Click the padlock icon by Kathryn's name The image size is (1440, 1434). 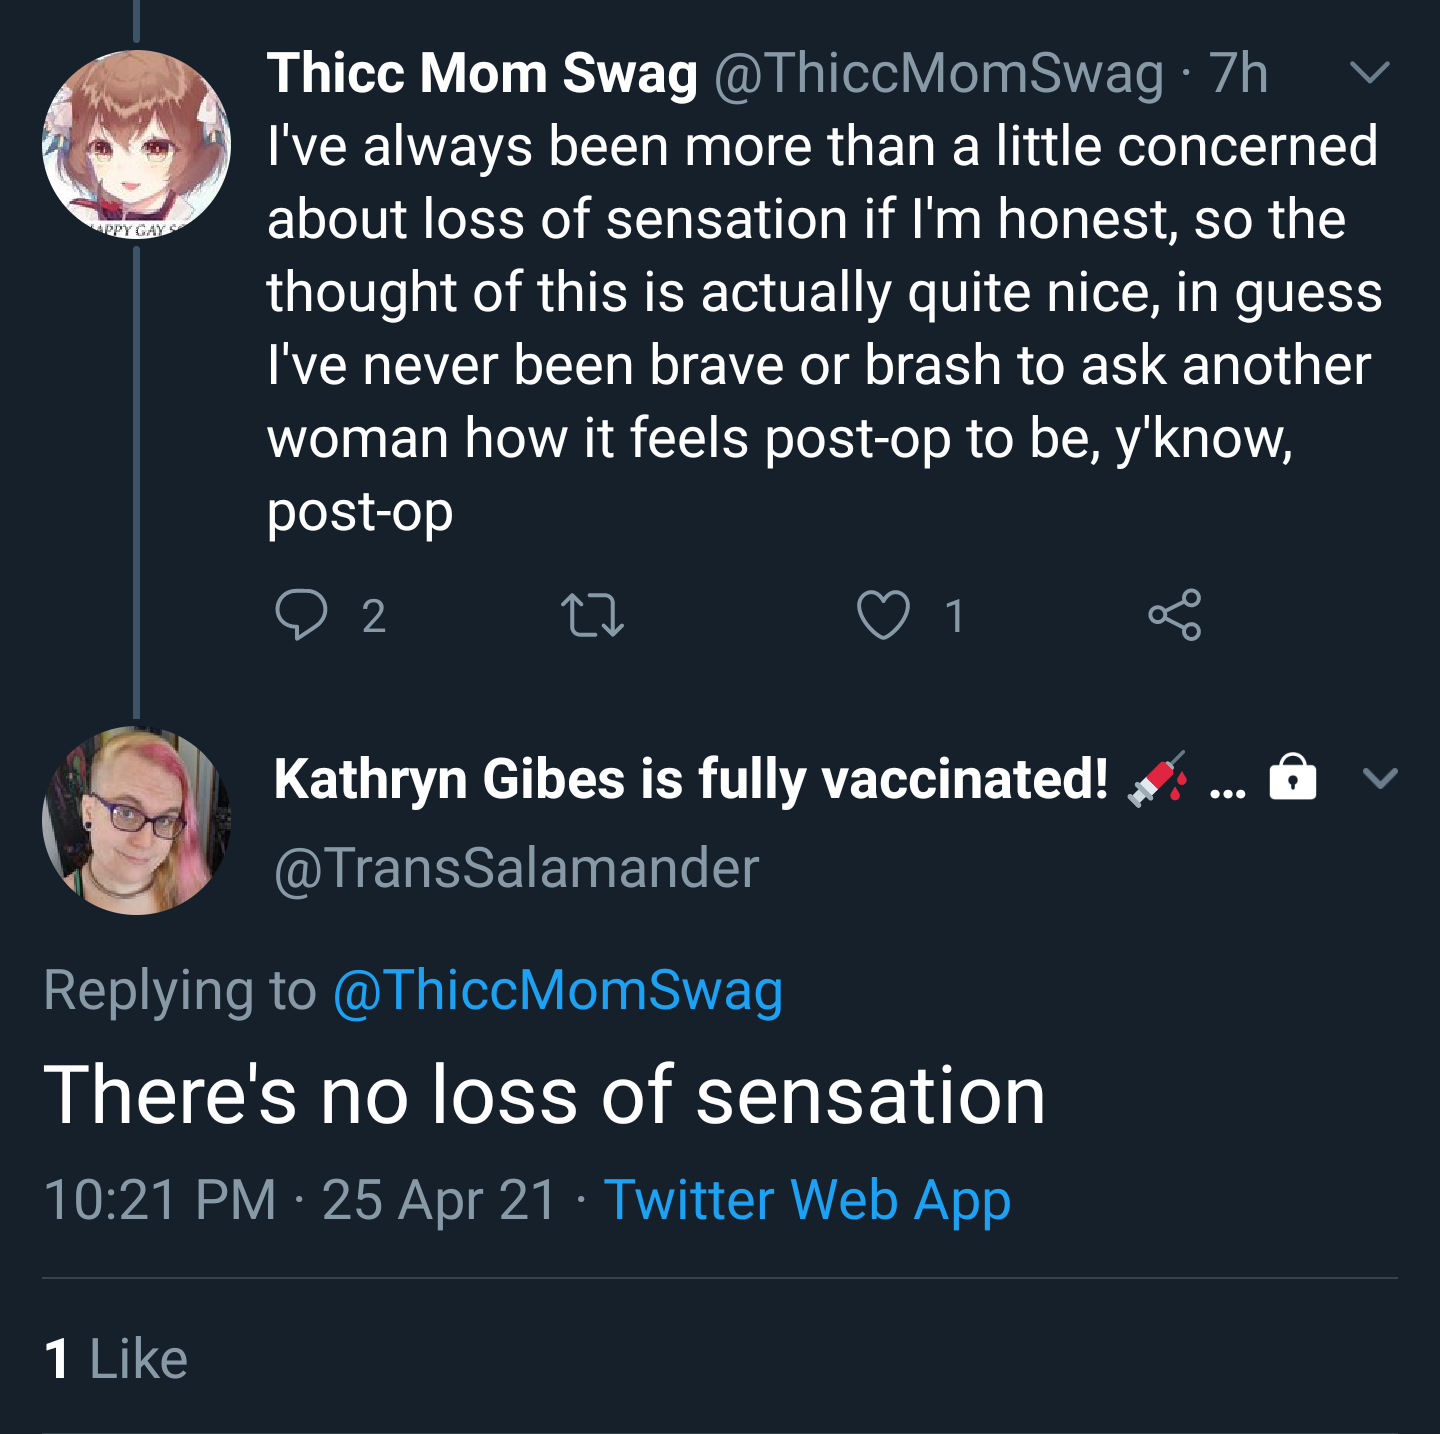[1293, 776]
